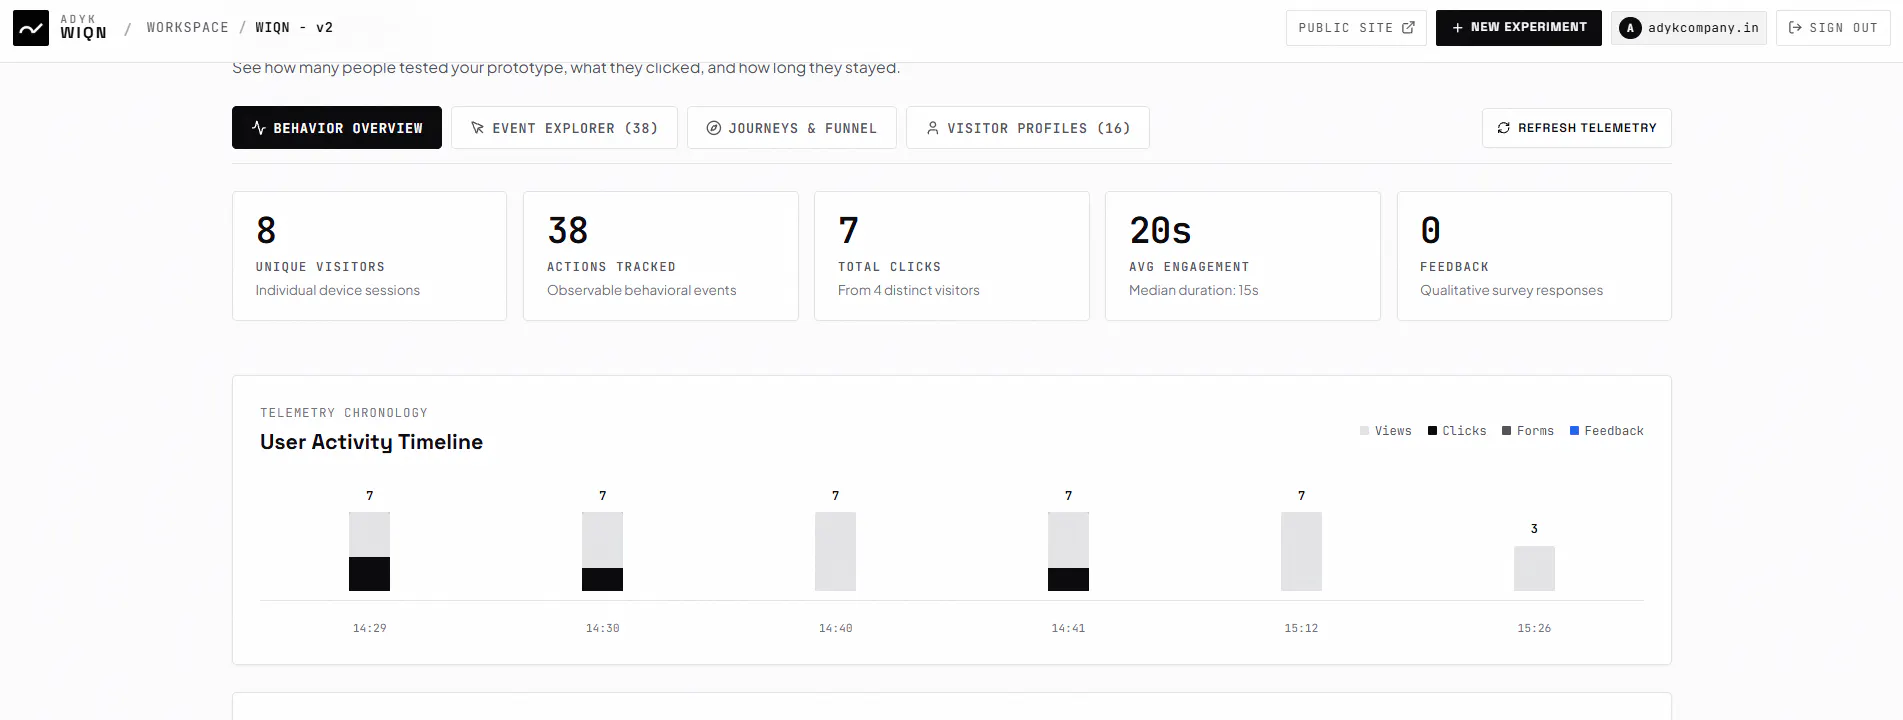Click SIGN OUT
The image size is (1903, 720).
[1833, 28]
